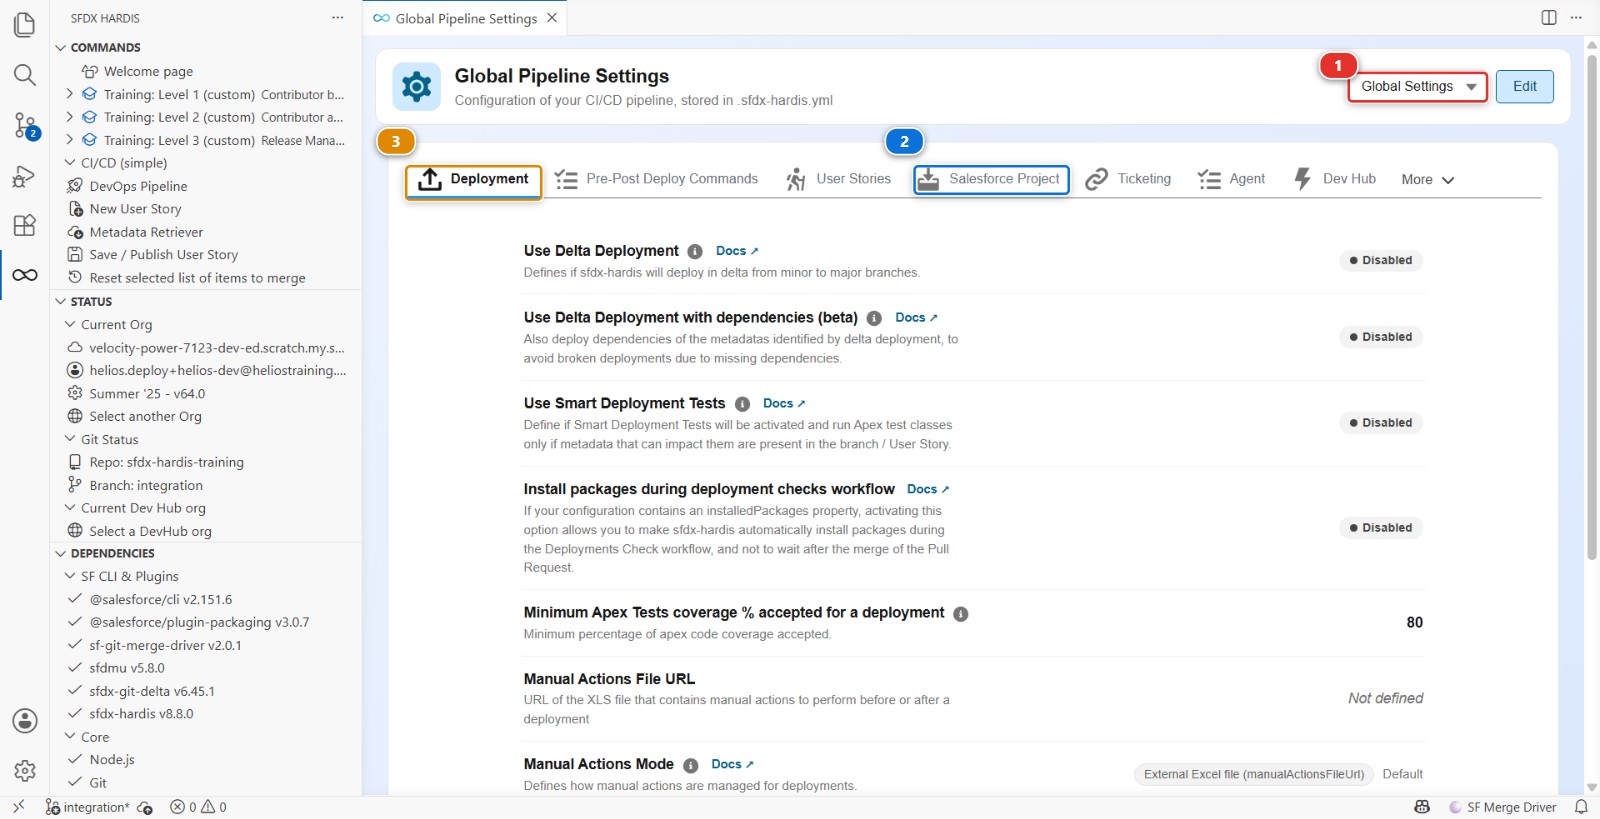The height and width of the screenshot is (819, 1600).
Task: Click the remote window icon in status bar
Action: click(x=18, y=807)
